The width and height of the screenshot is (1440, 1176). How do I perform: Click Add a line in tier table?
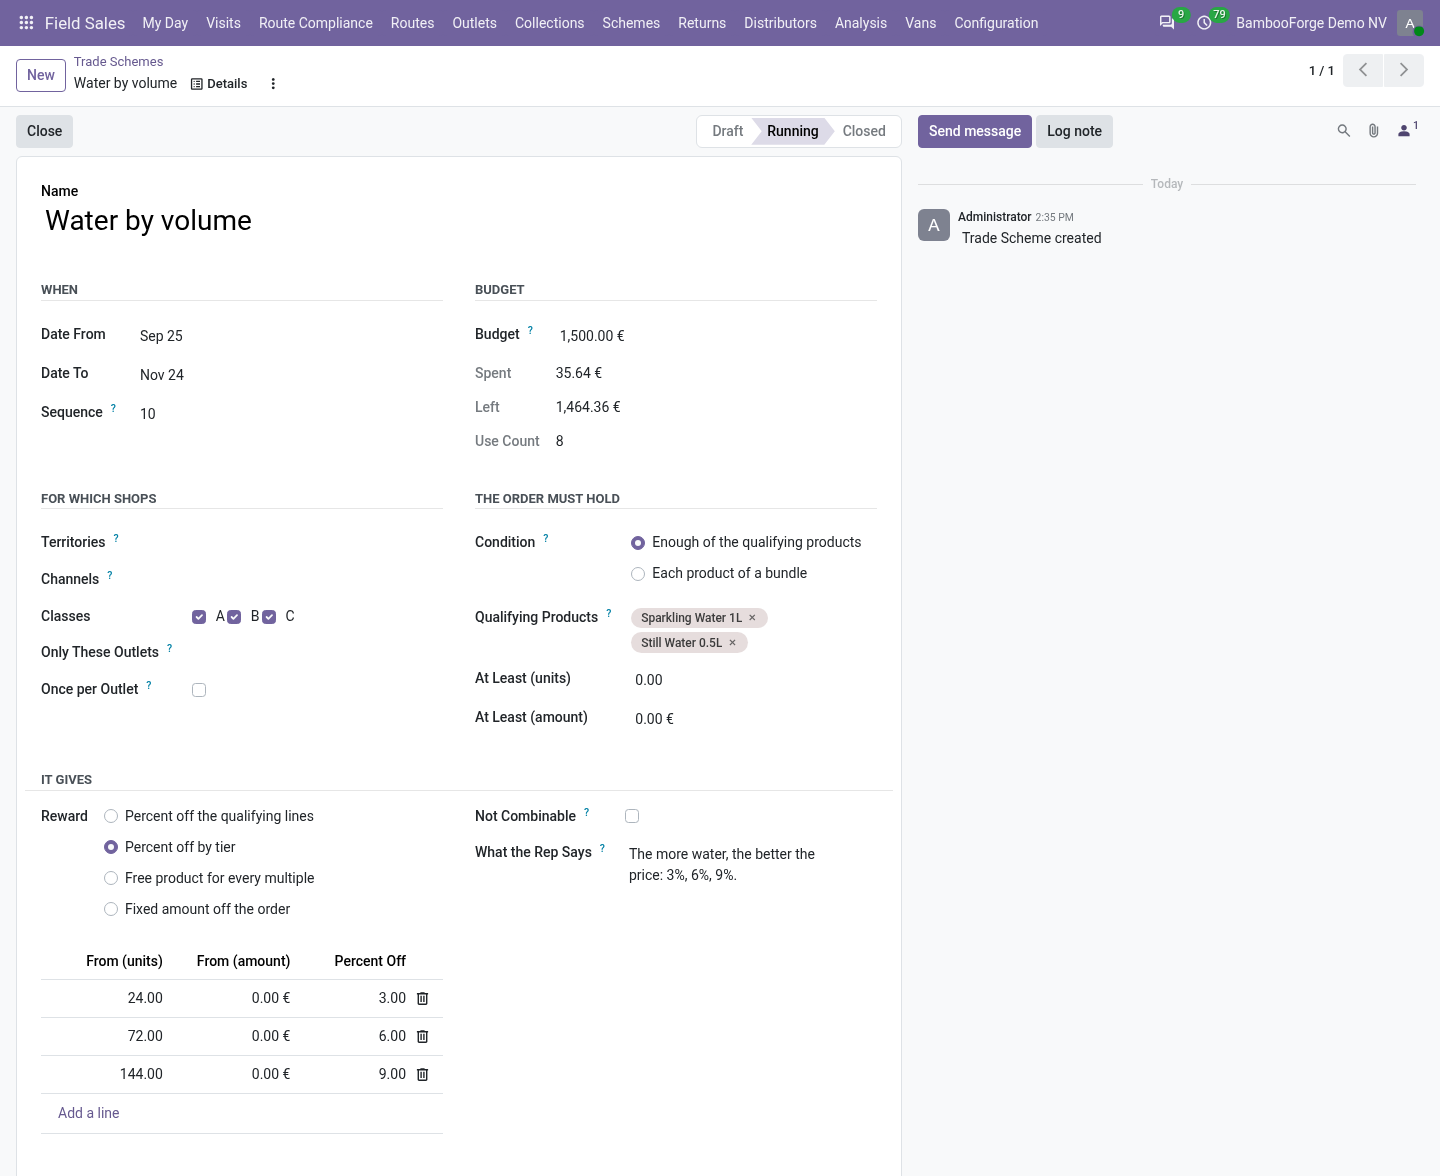click(89, 1113)
